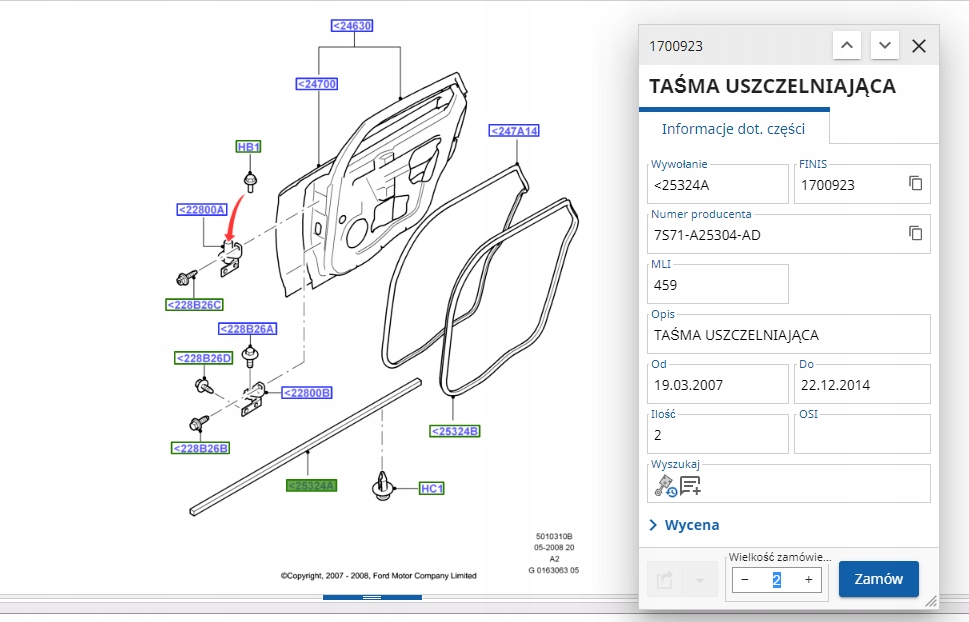Click the MLI field showing 459

pos(717,285)
